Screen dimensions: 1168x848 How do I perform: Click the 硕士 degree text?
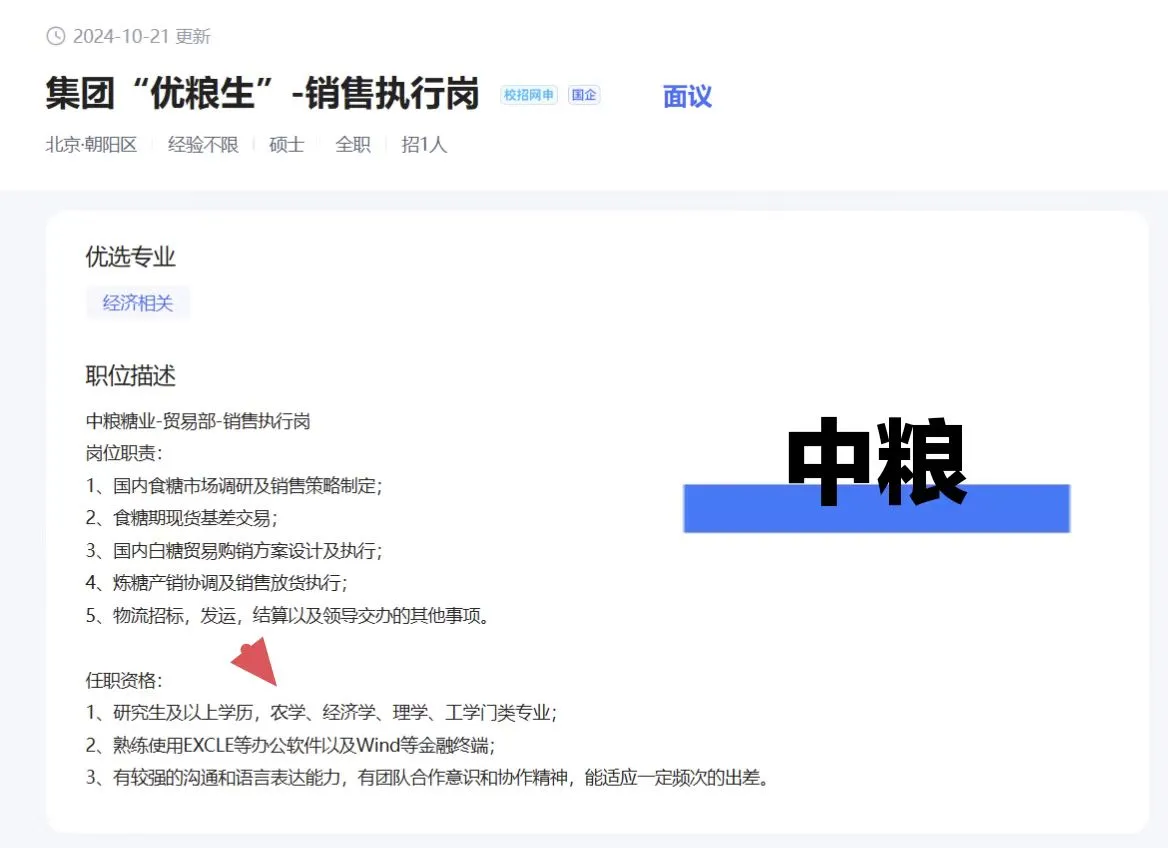tap(287, 145)
